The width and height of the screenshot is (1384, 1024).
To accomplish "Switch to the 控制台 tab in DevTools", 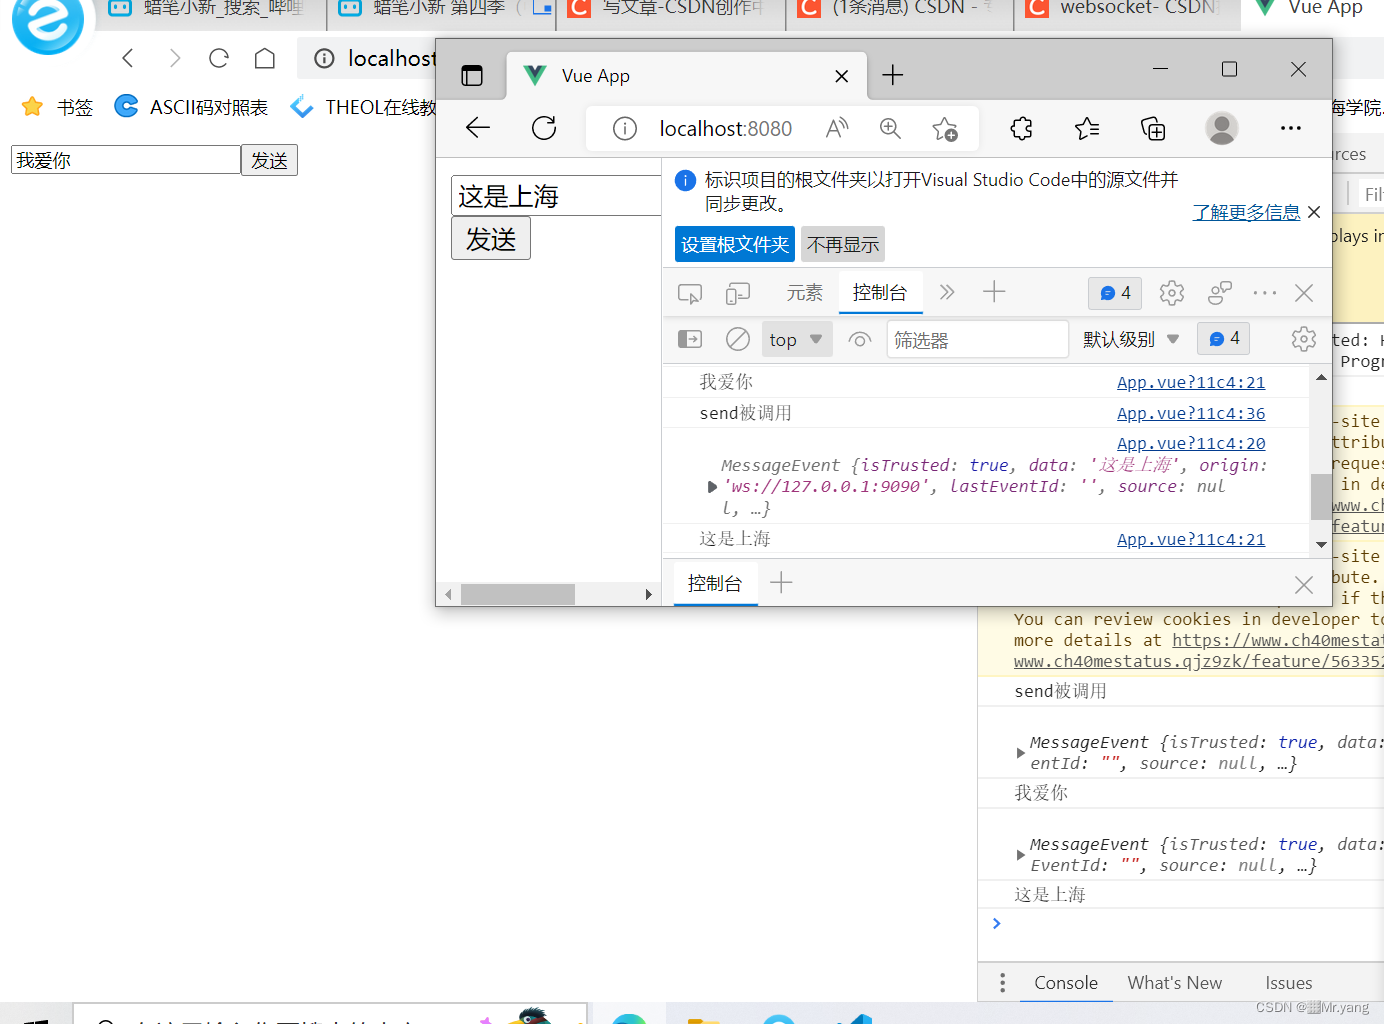I will click(x=880, y=292).
